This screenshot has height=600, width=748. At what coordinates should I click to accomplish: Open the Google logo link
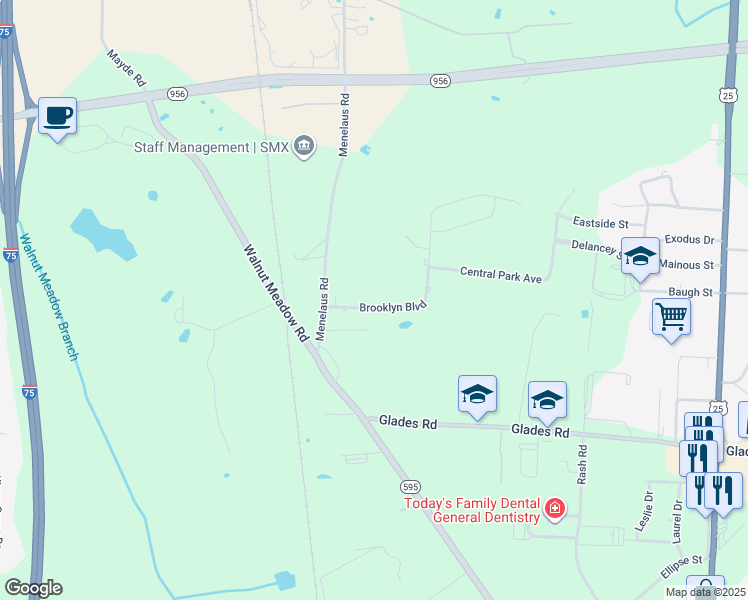click(33, 588)
